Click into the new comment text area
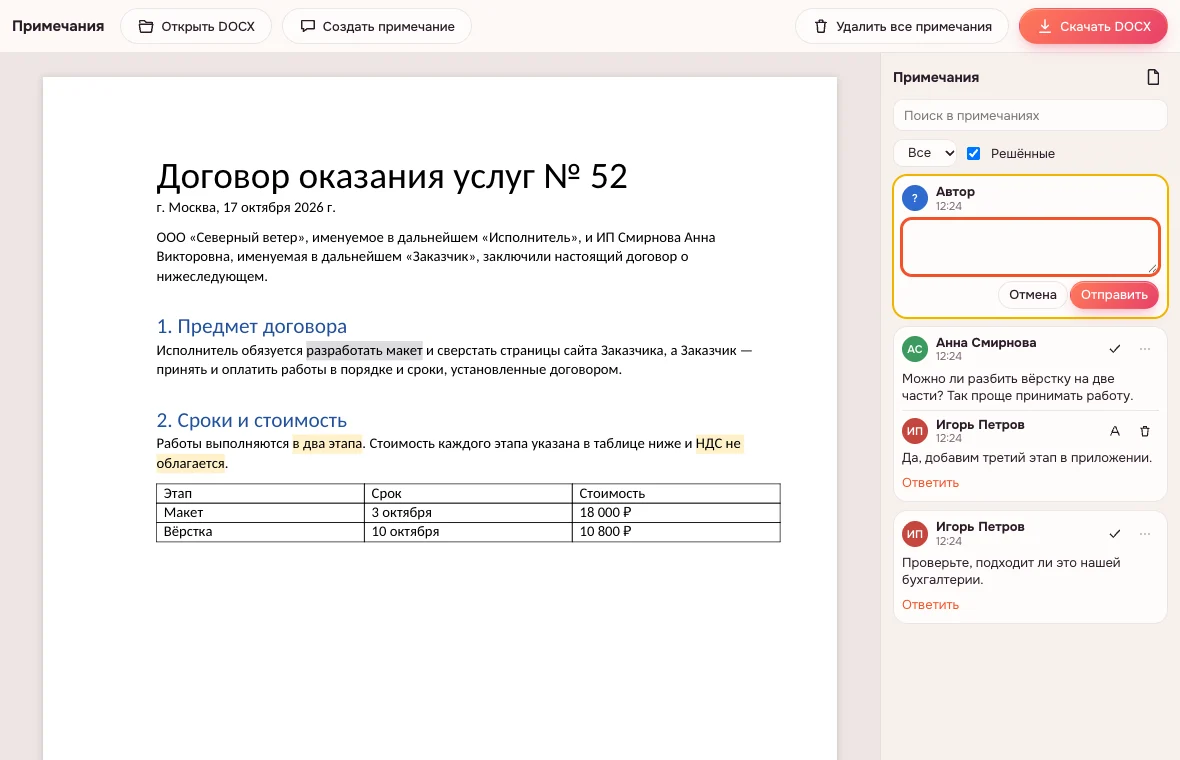The height and width of the screenshot is (760, 1180). point(1030,247)
